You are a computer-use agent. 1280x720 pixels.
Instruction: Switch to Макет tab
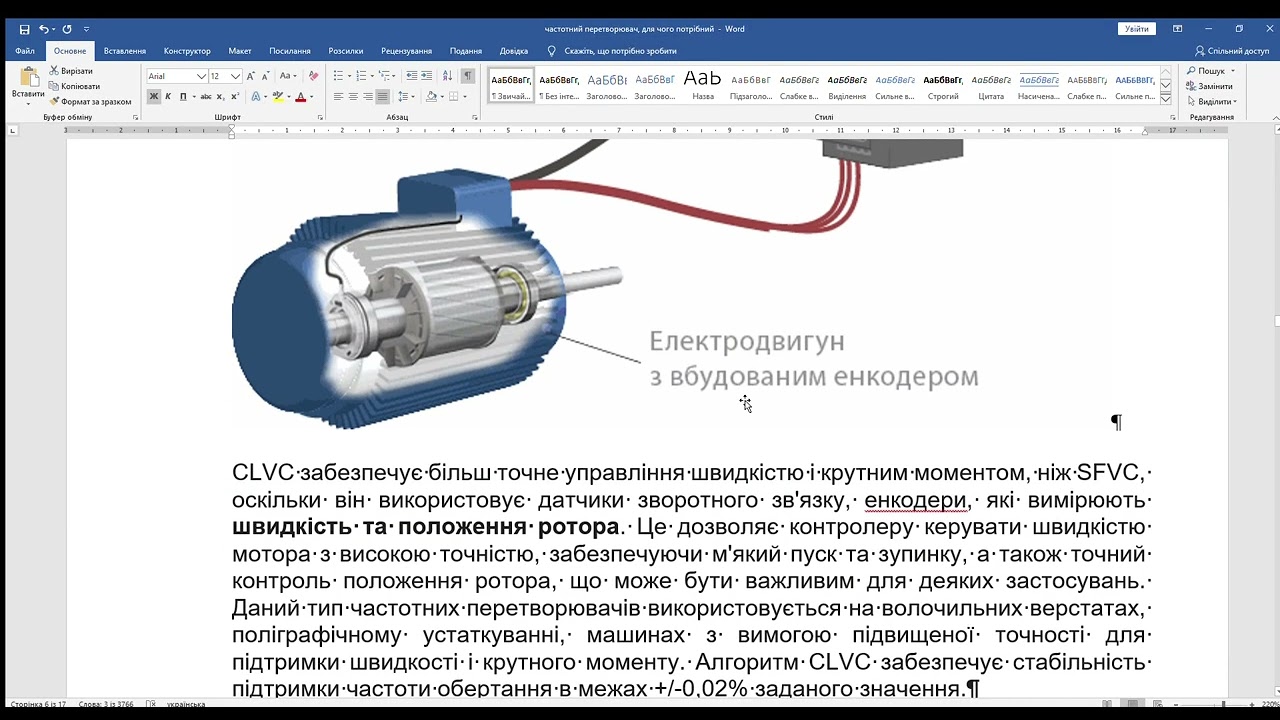tap(240, 51)
